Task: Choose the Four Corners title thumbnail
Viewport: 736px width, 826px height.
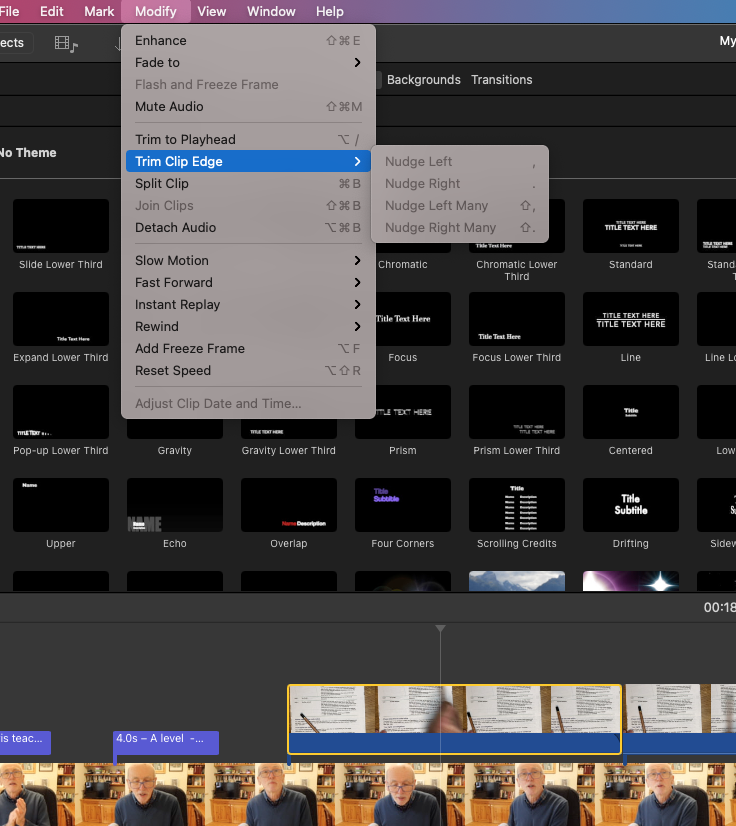Action: (403, 505)
